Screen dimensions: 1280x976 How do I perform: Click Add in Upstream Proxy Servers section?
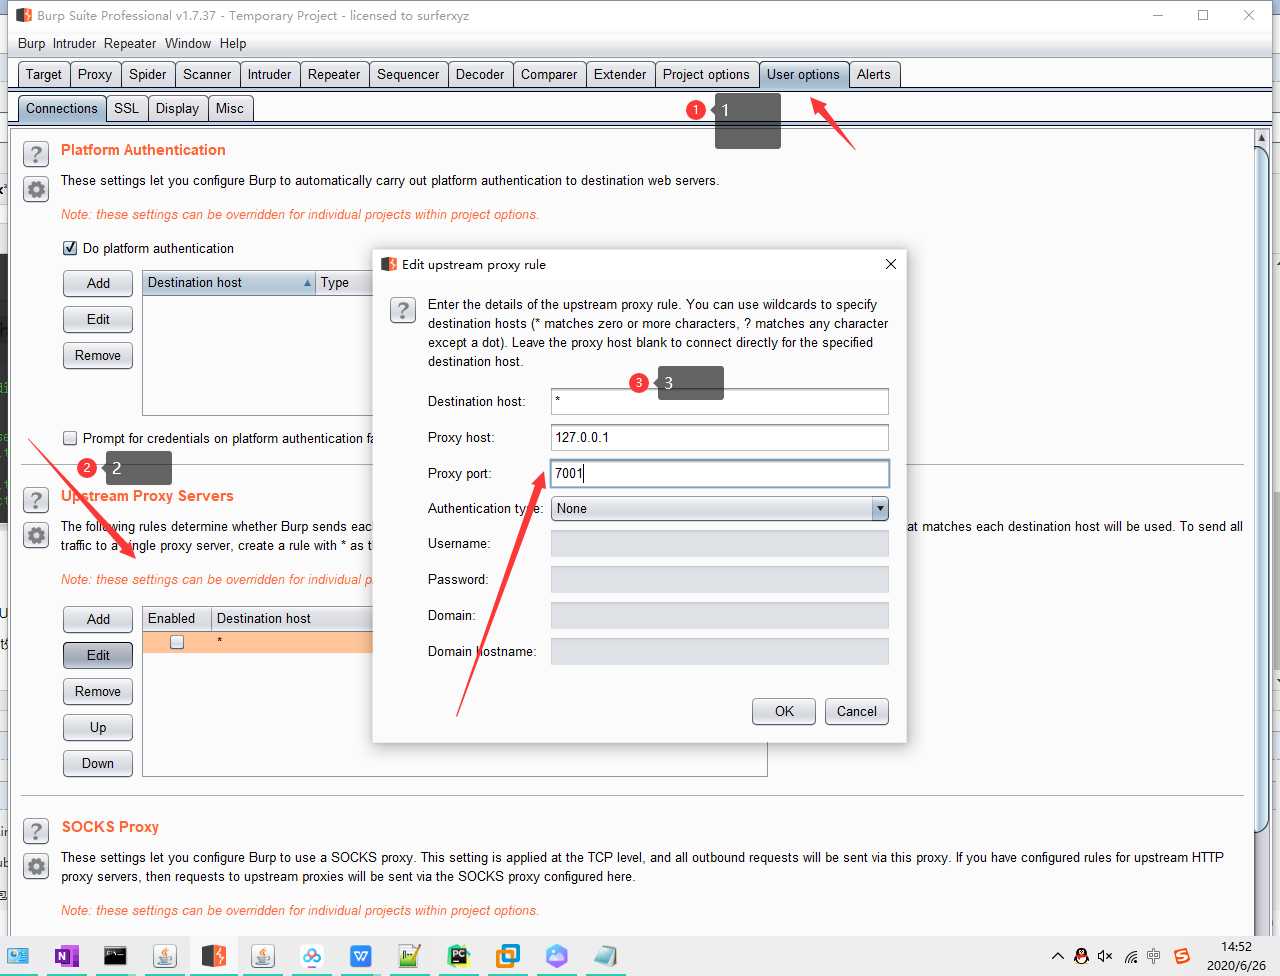point(98,619)
